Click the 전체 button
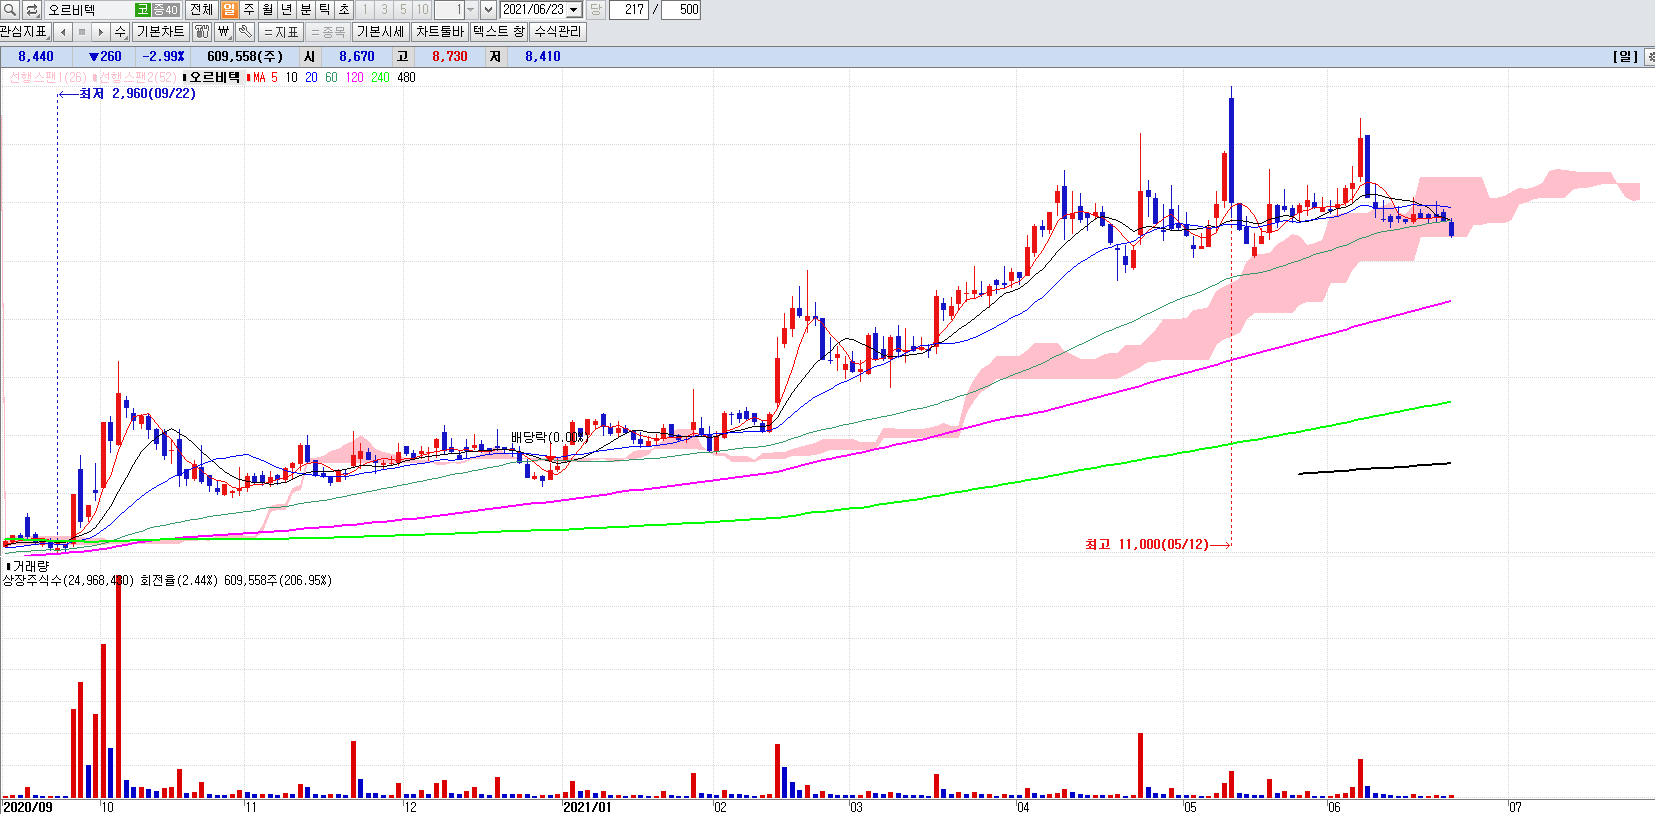This screenshot has width=1655, height=814. click(x=201, y=9)
